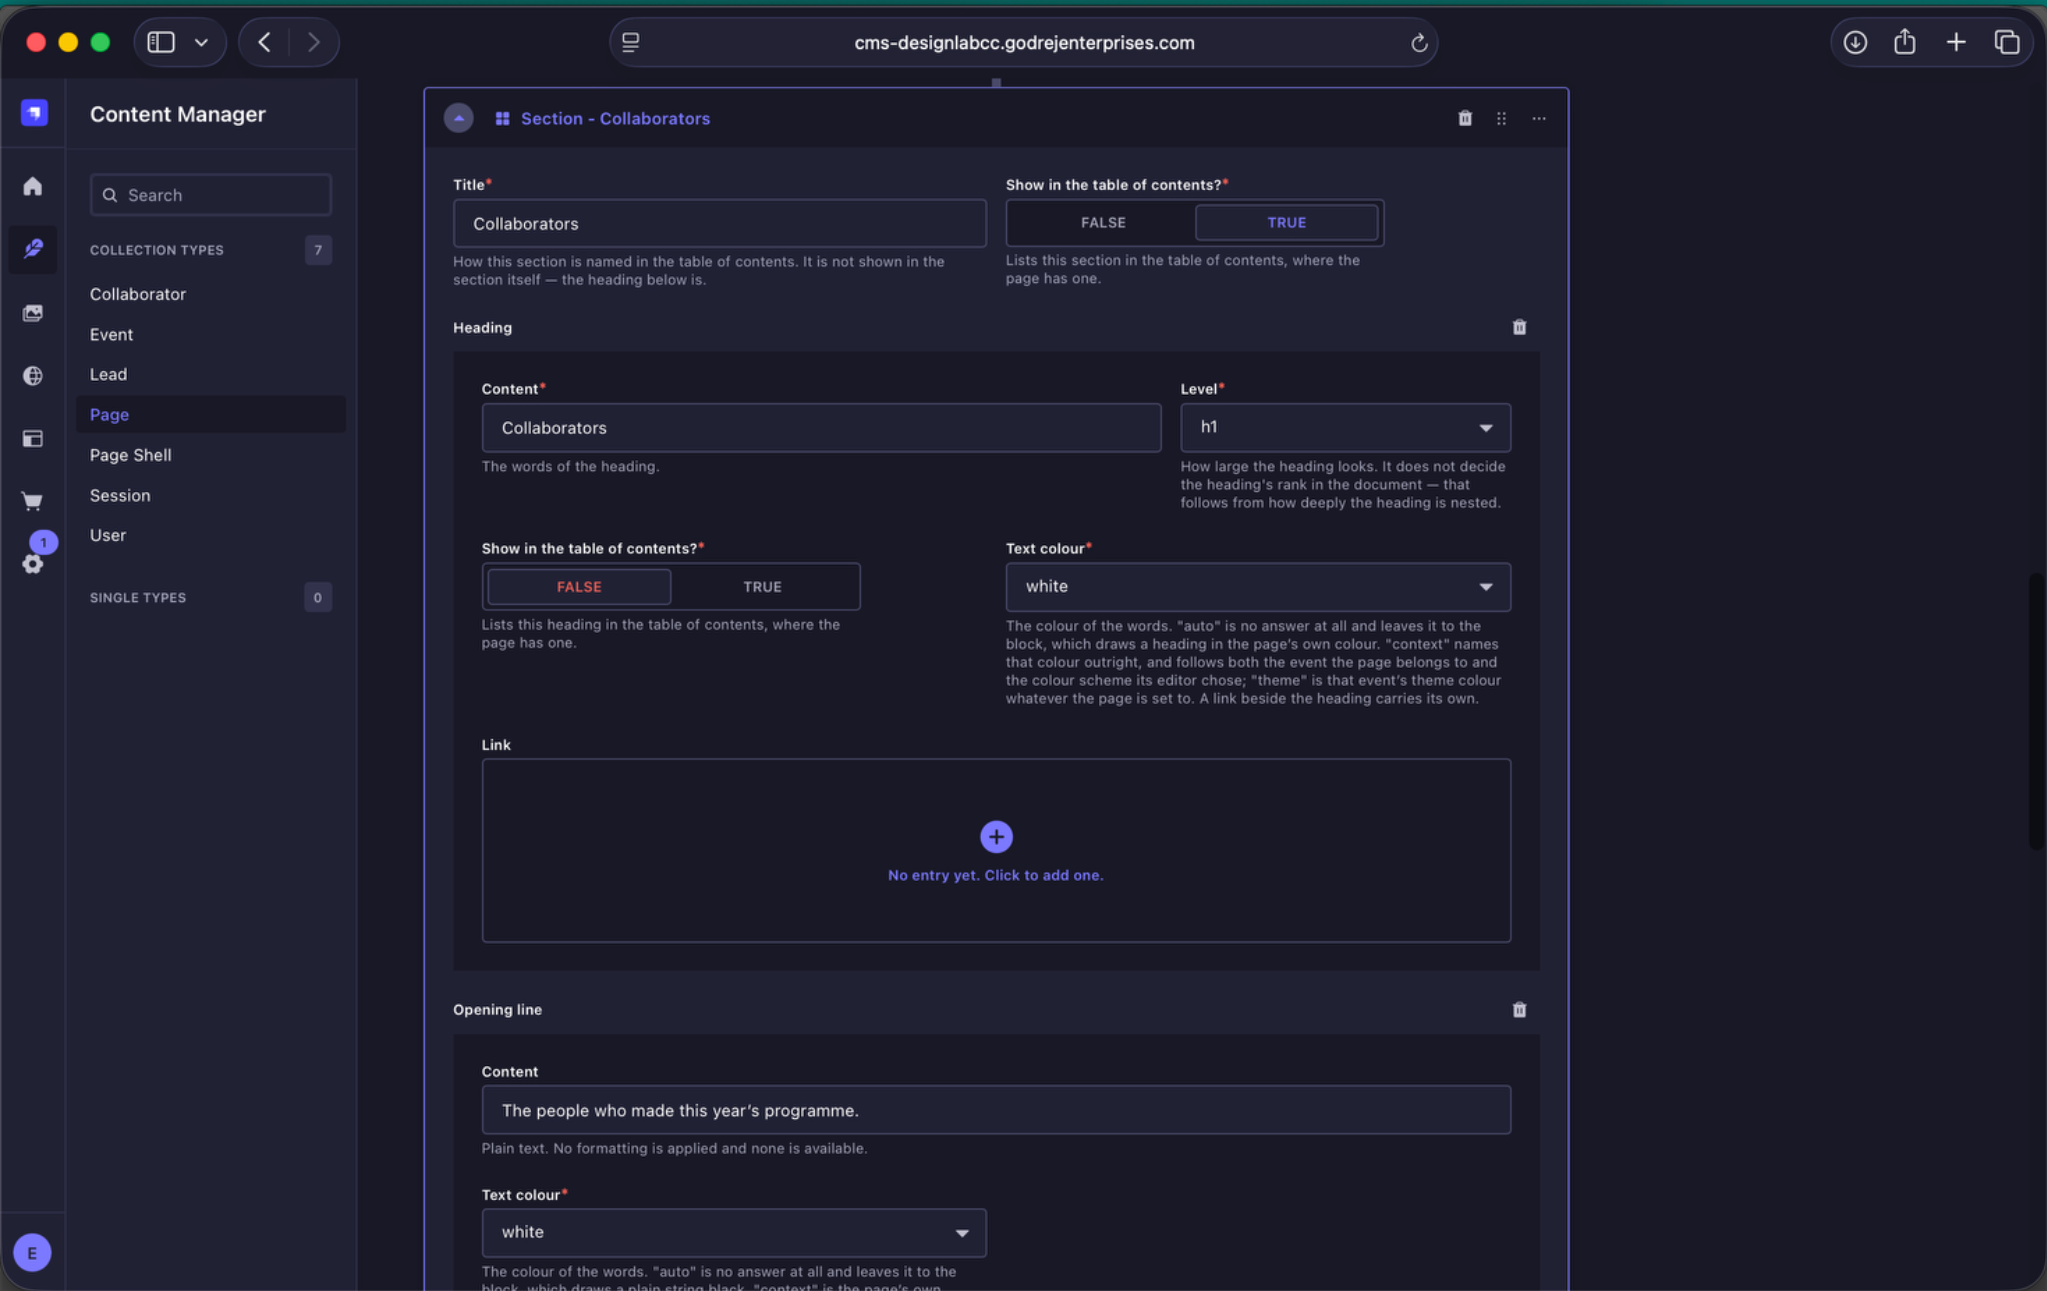Delete the Opening line component

click(1519, 1009)
